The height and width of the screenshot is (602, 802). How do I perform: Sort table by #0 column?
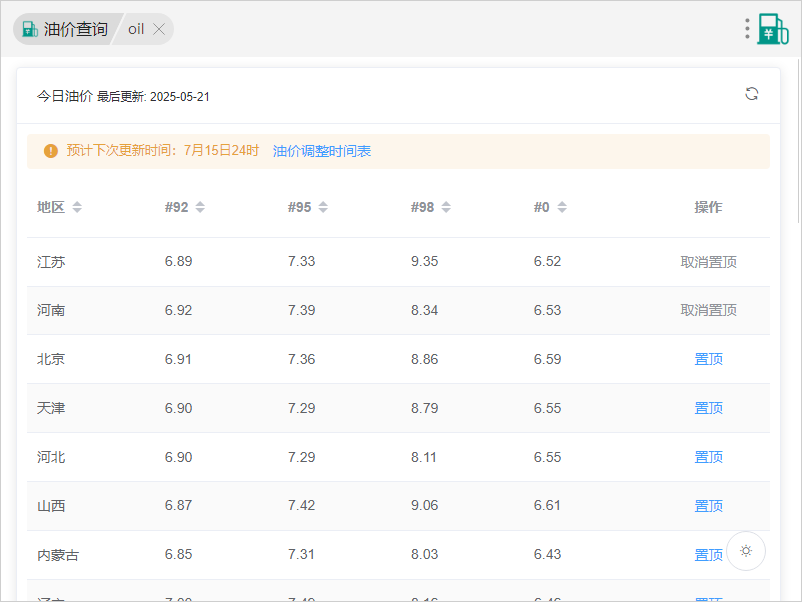click(562, 207)
